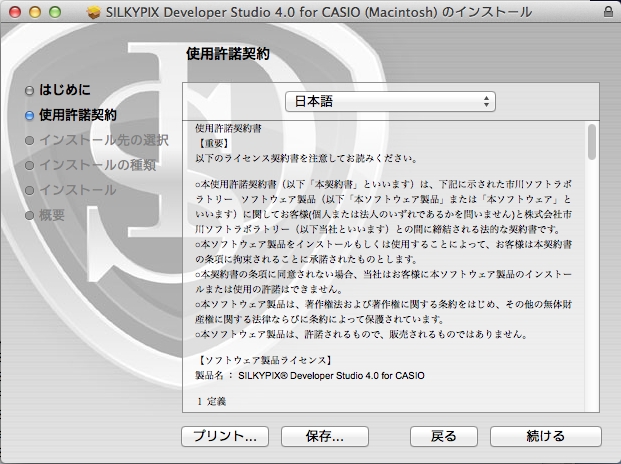Screen dimensions: 621x464
Task: Click the 【重要】 line in license text
Action: click(214, 143)
